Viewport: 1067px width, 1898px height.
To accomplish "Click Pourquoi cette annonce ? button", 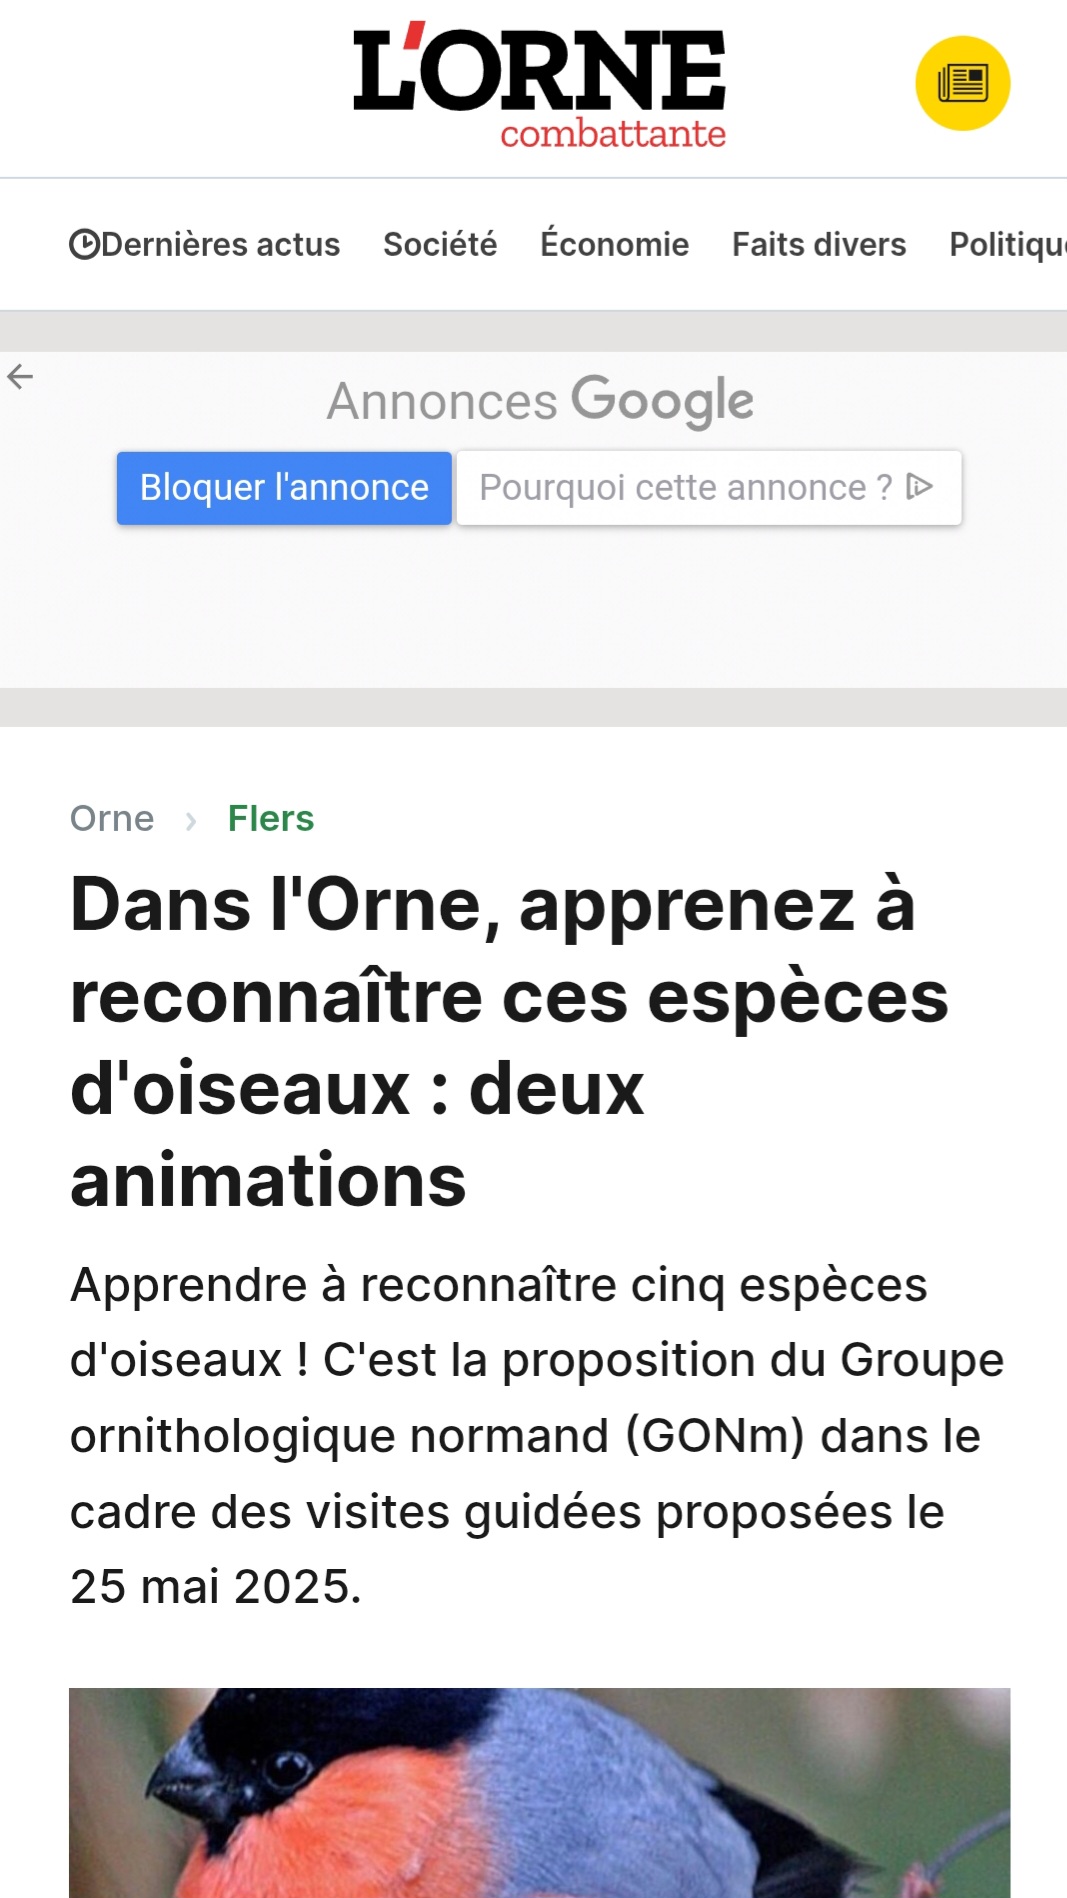I will (x=686, y=488).
